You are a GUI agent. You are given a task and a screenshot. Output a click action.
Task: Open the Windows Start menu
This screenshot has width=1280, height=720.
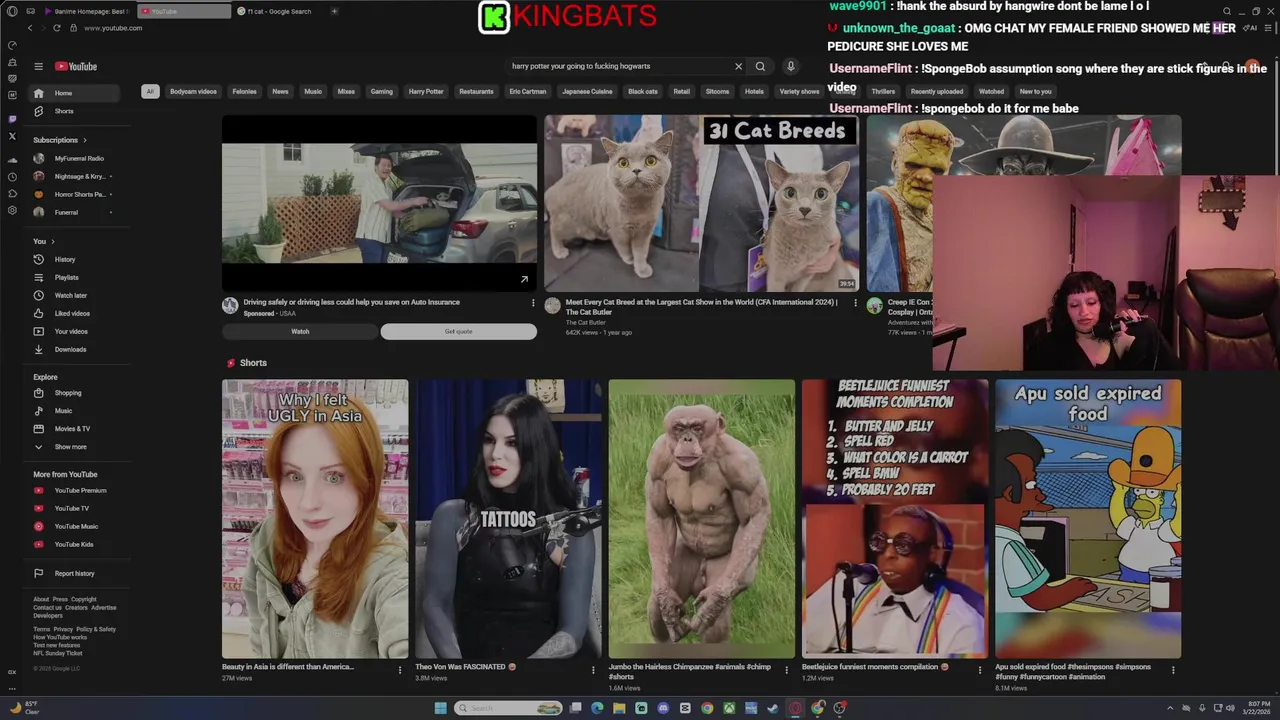point(440,708)
